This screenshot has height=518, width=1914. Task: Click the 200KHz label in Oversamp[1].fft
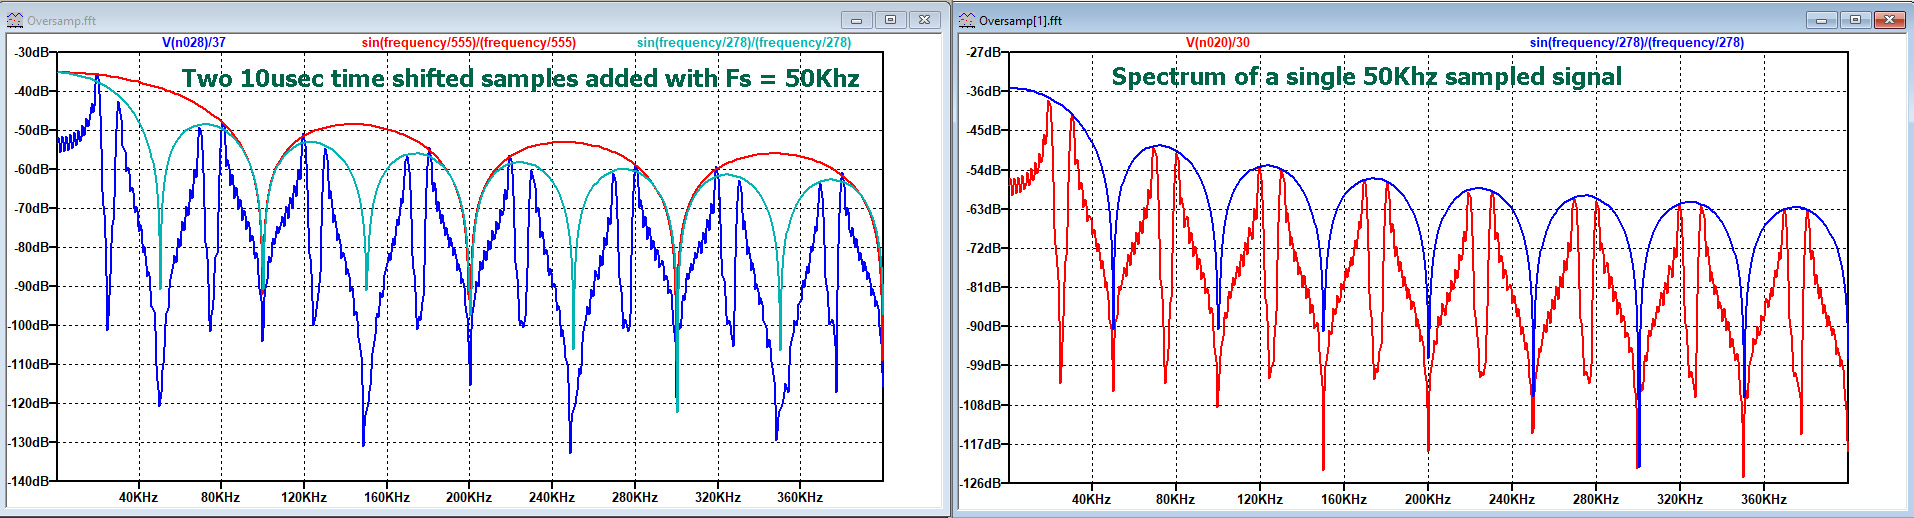(1427, 499)
